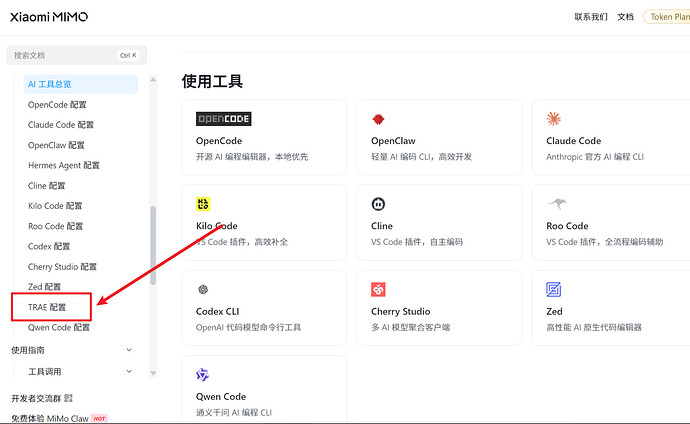Screen dimensions: 690x424
Task: Click the sidebar scrollbar thumb
Action: point(153,245)
